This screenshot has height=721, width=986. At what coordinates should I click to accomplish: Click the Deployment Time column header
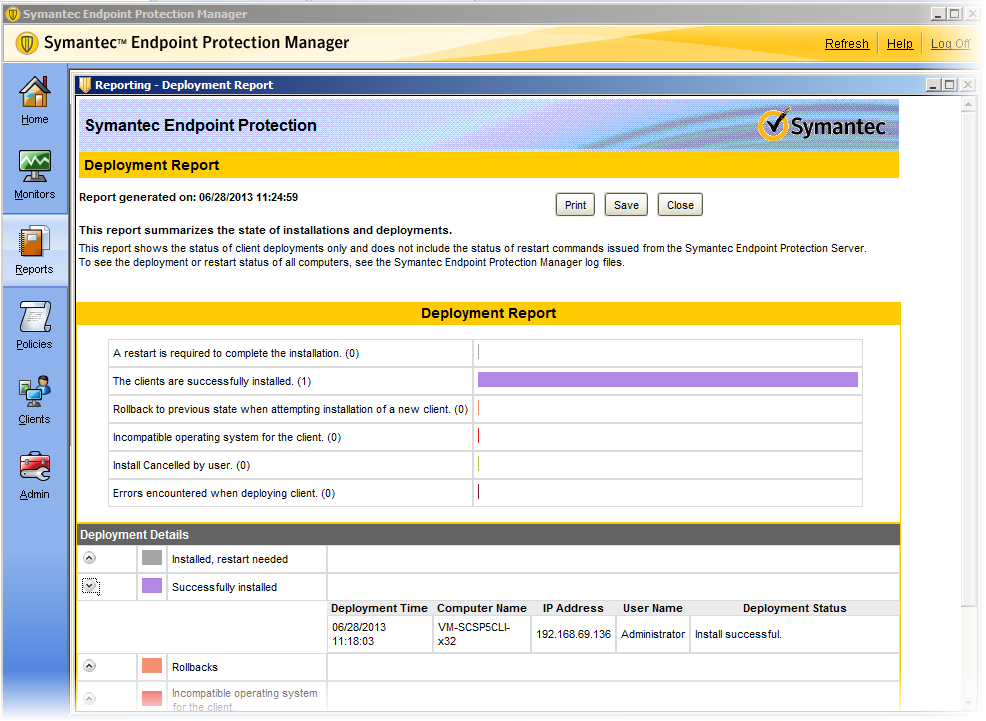[379, 608]
